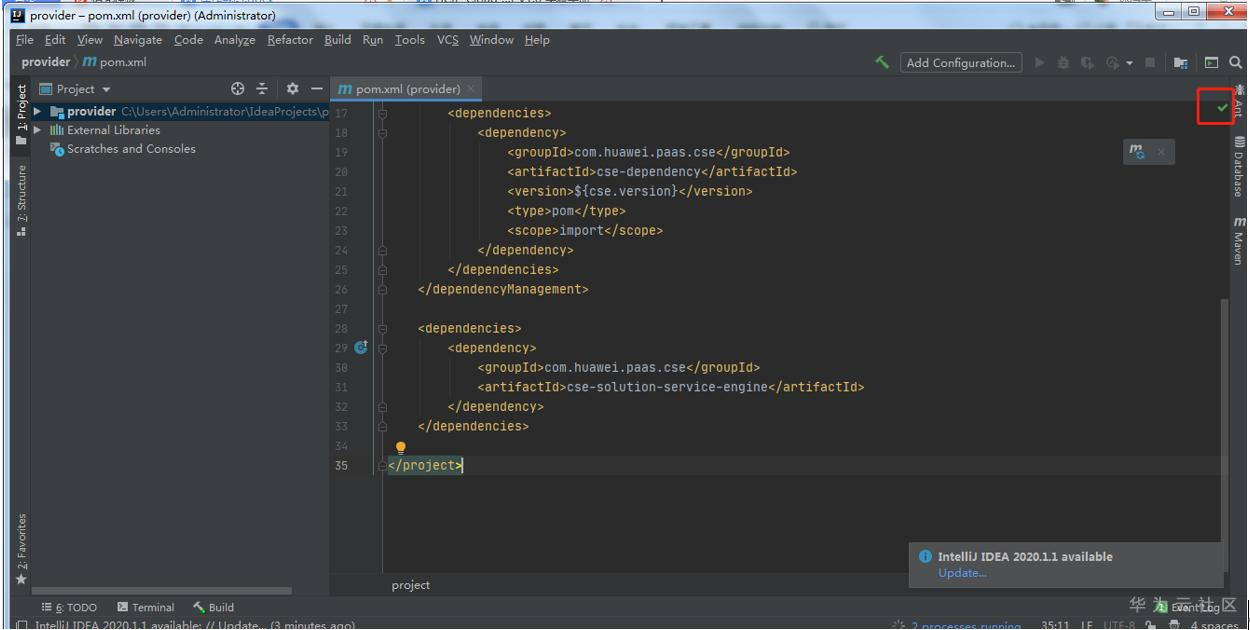1250x630 pixels.
Task: Click the green inspection checkmark indicator
Action: pos(1222,107)
